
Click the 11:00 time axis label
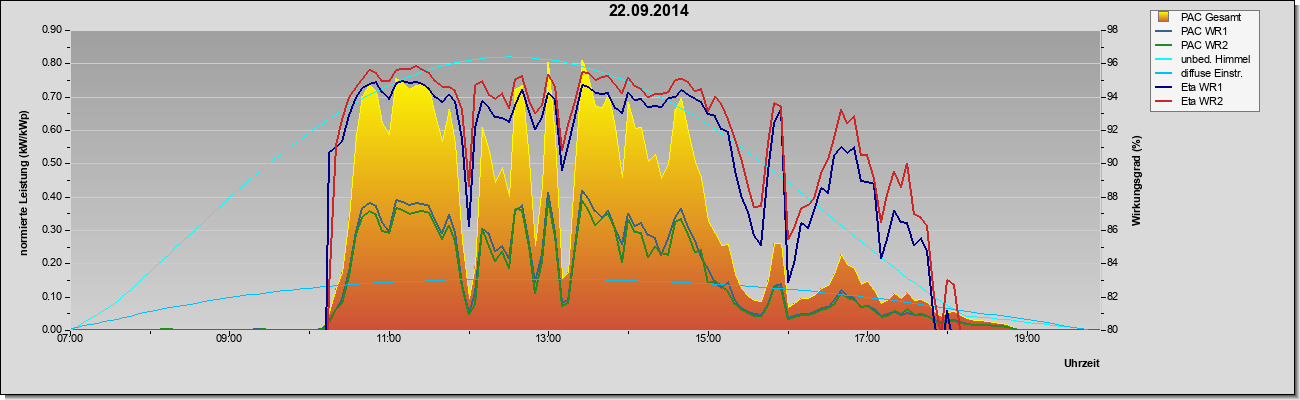click(x=389, y=340)
